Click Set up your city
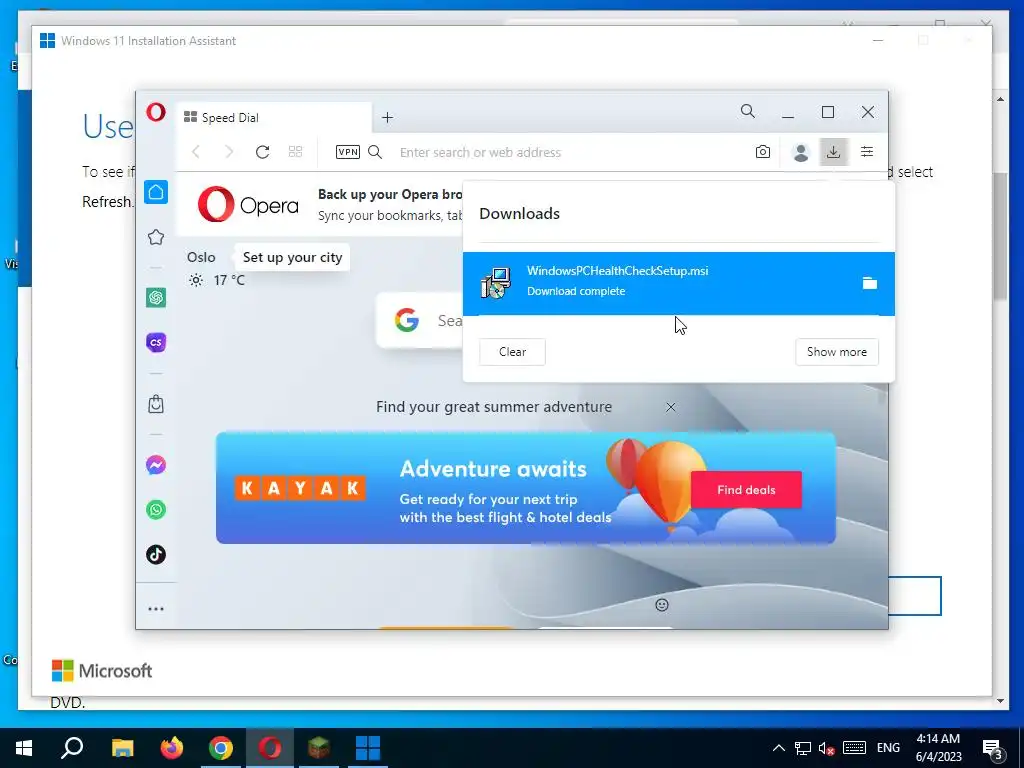Screen dimensions: 1024x768 tap(293, 257)
